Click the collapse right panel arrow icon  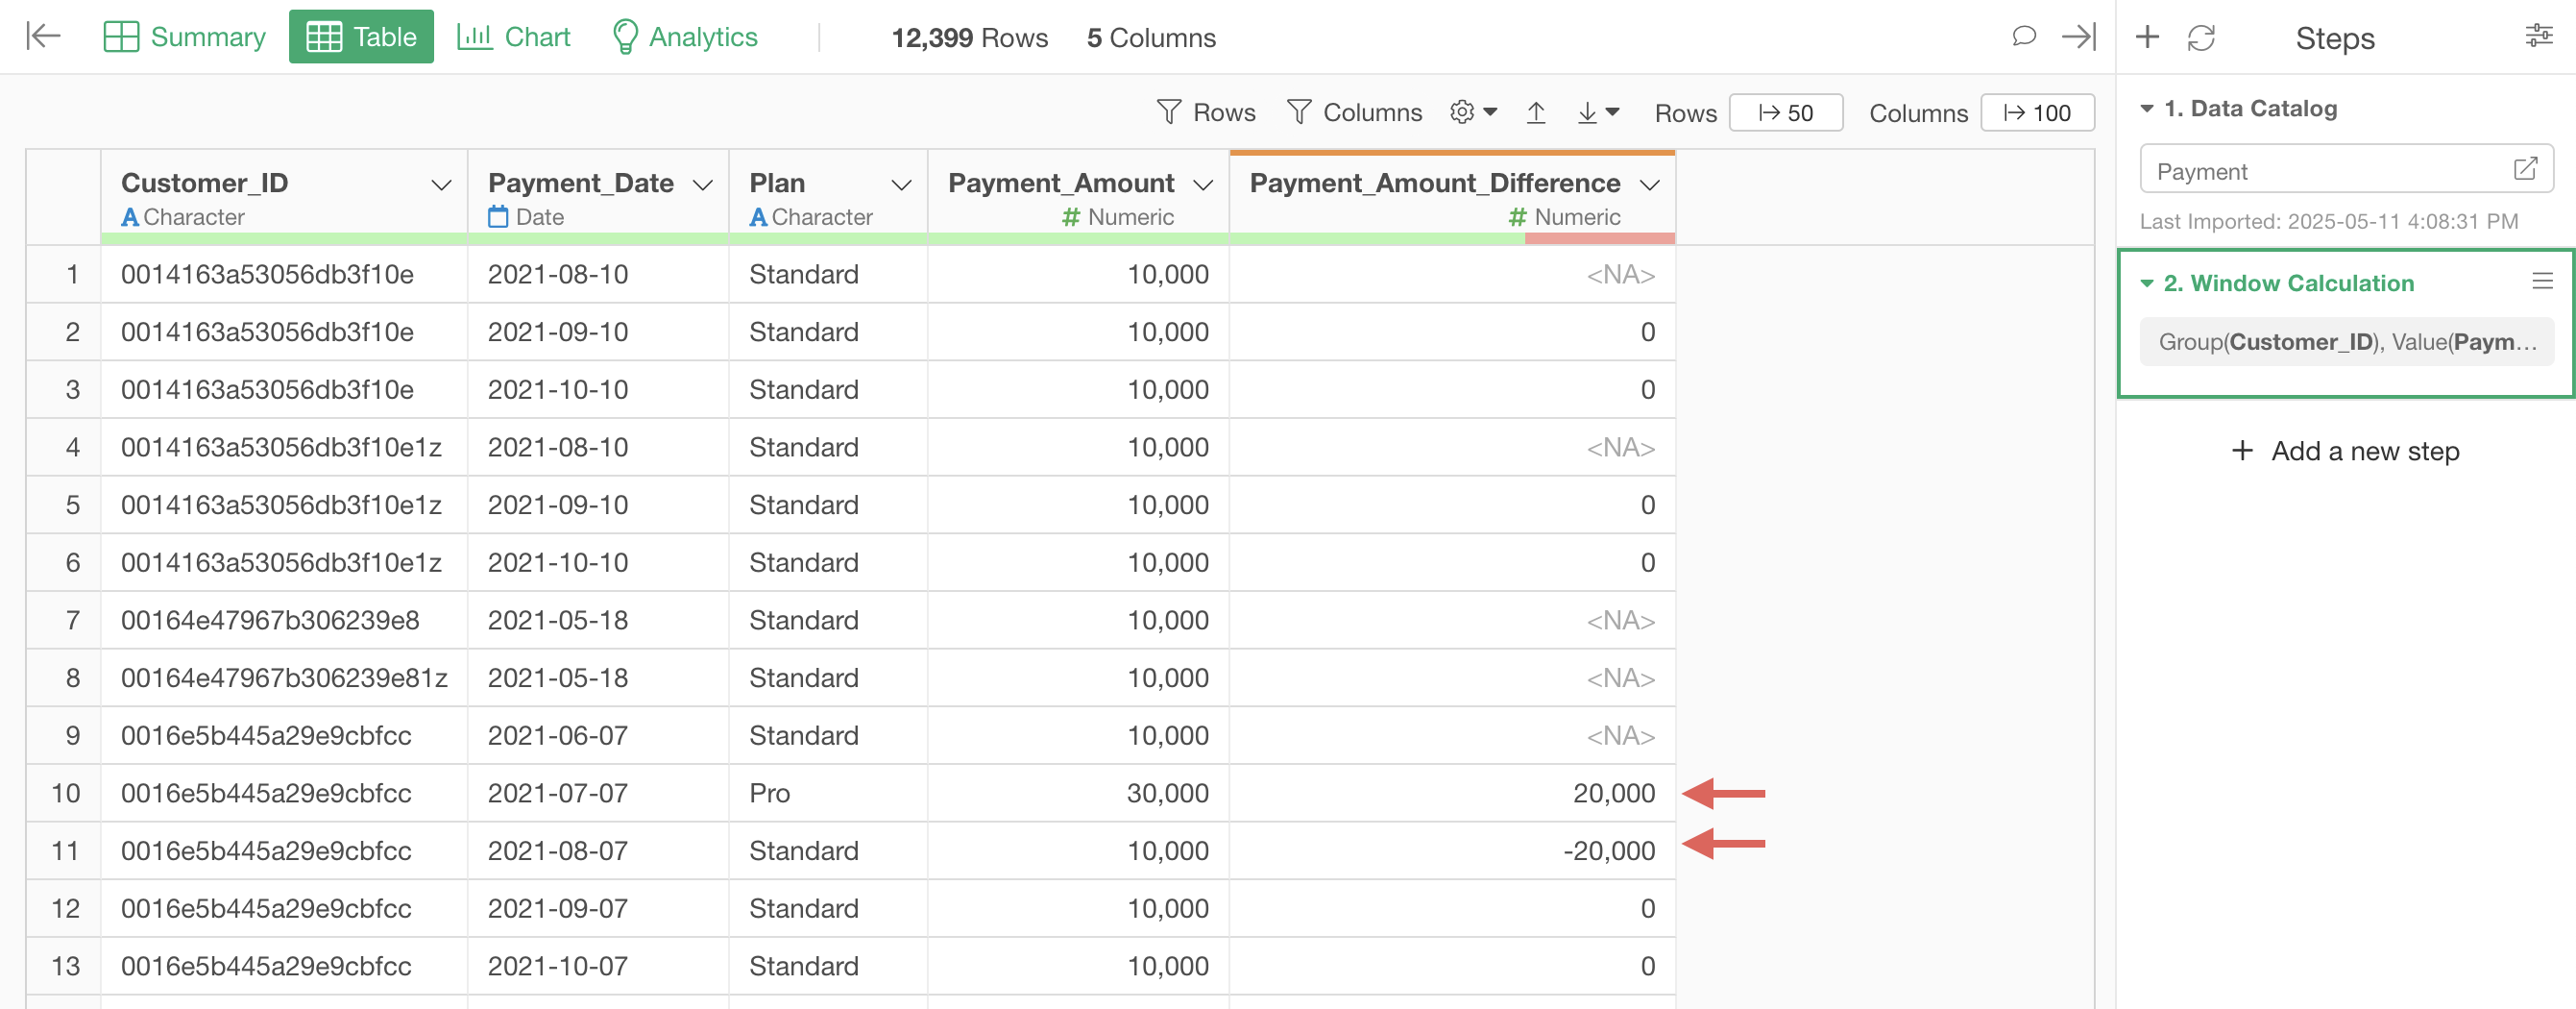[2078, 37]
